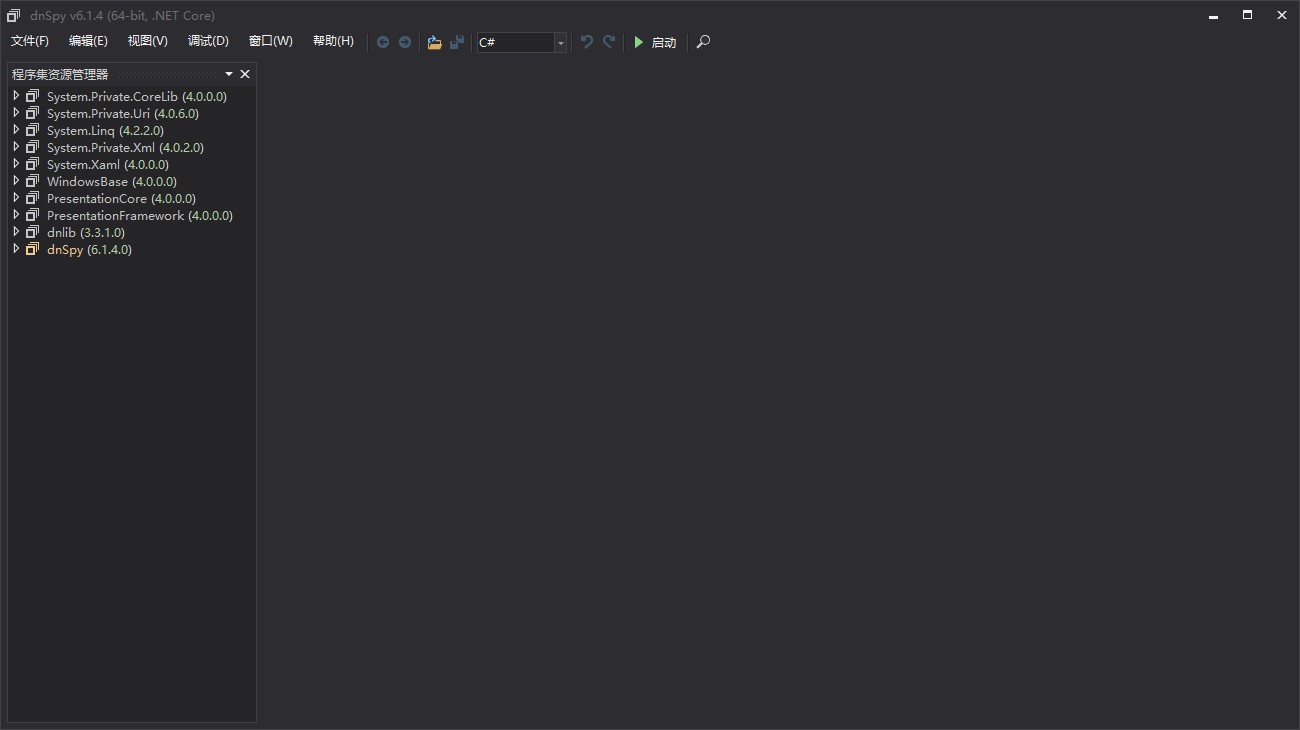Select System.Private.Xml (4.0.2.0) row text
1300x730 pixels.
125,148
